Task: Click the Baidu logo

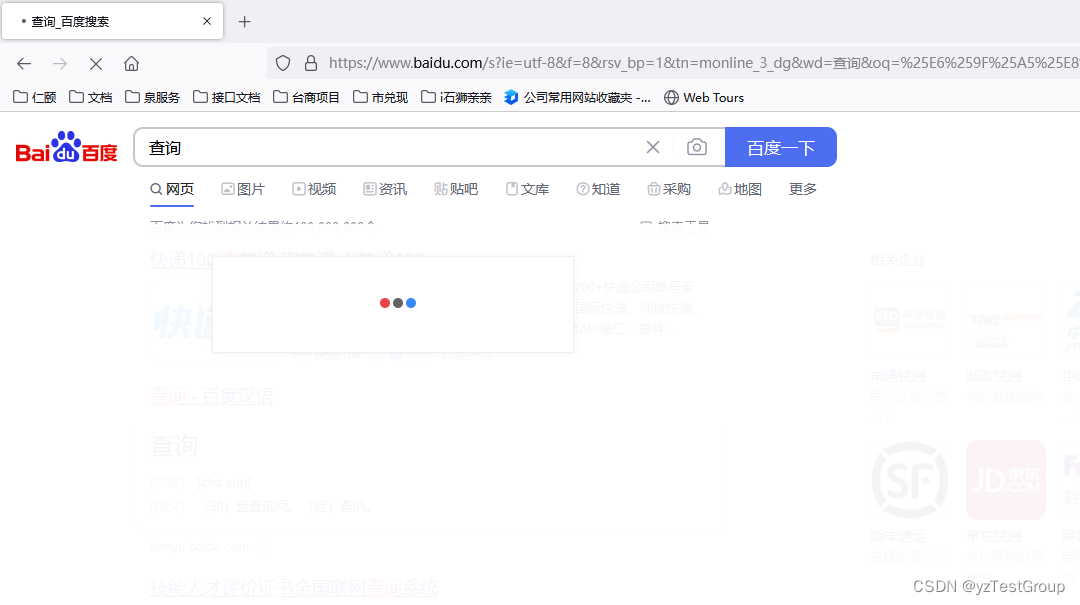Action: click(66, 147)
